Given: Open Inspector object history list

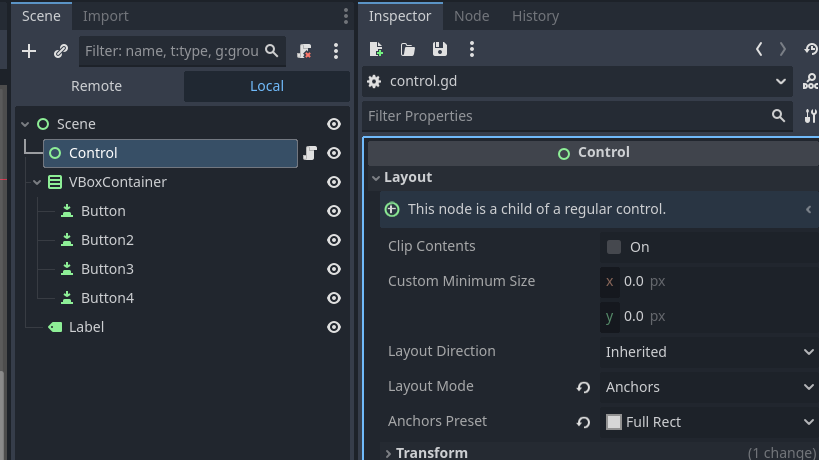Looking at the screenshot, I should click(x=811, y=49).
